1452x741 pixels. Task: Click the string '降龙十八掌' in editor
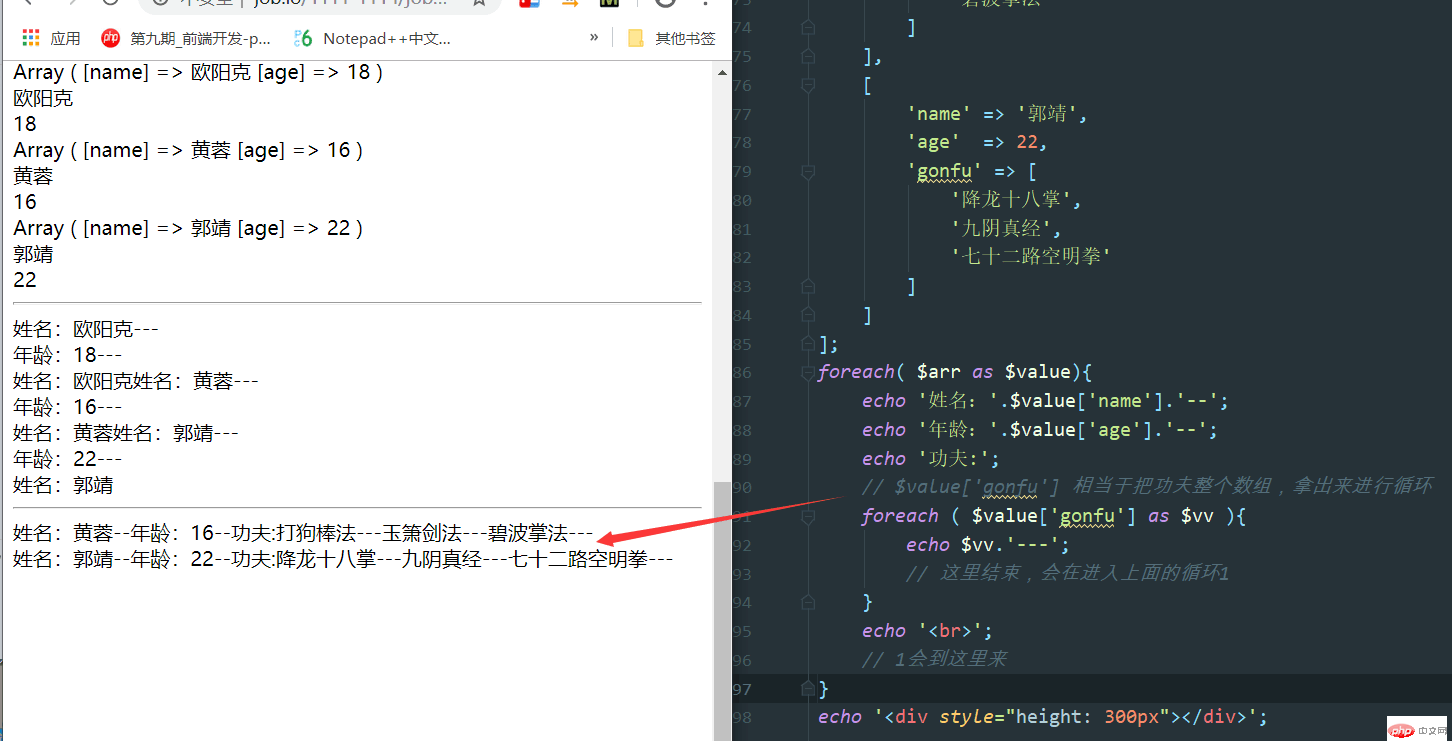coord(1016,200)
